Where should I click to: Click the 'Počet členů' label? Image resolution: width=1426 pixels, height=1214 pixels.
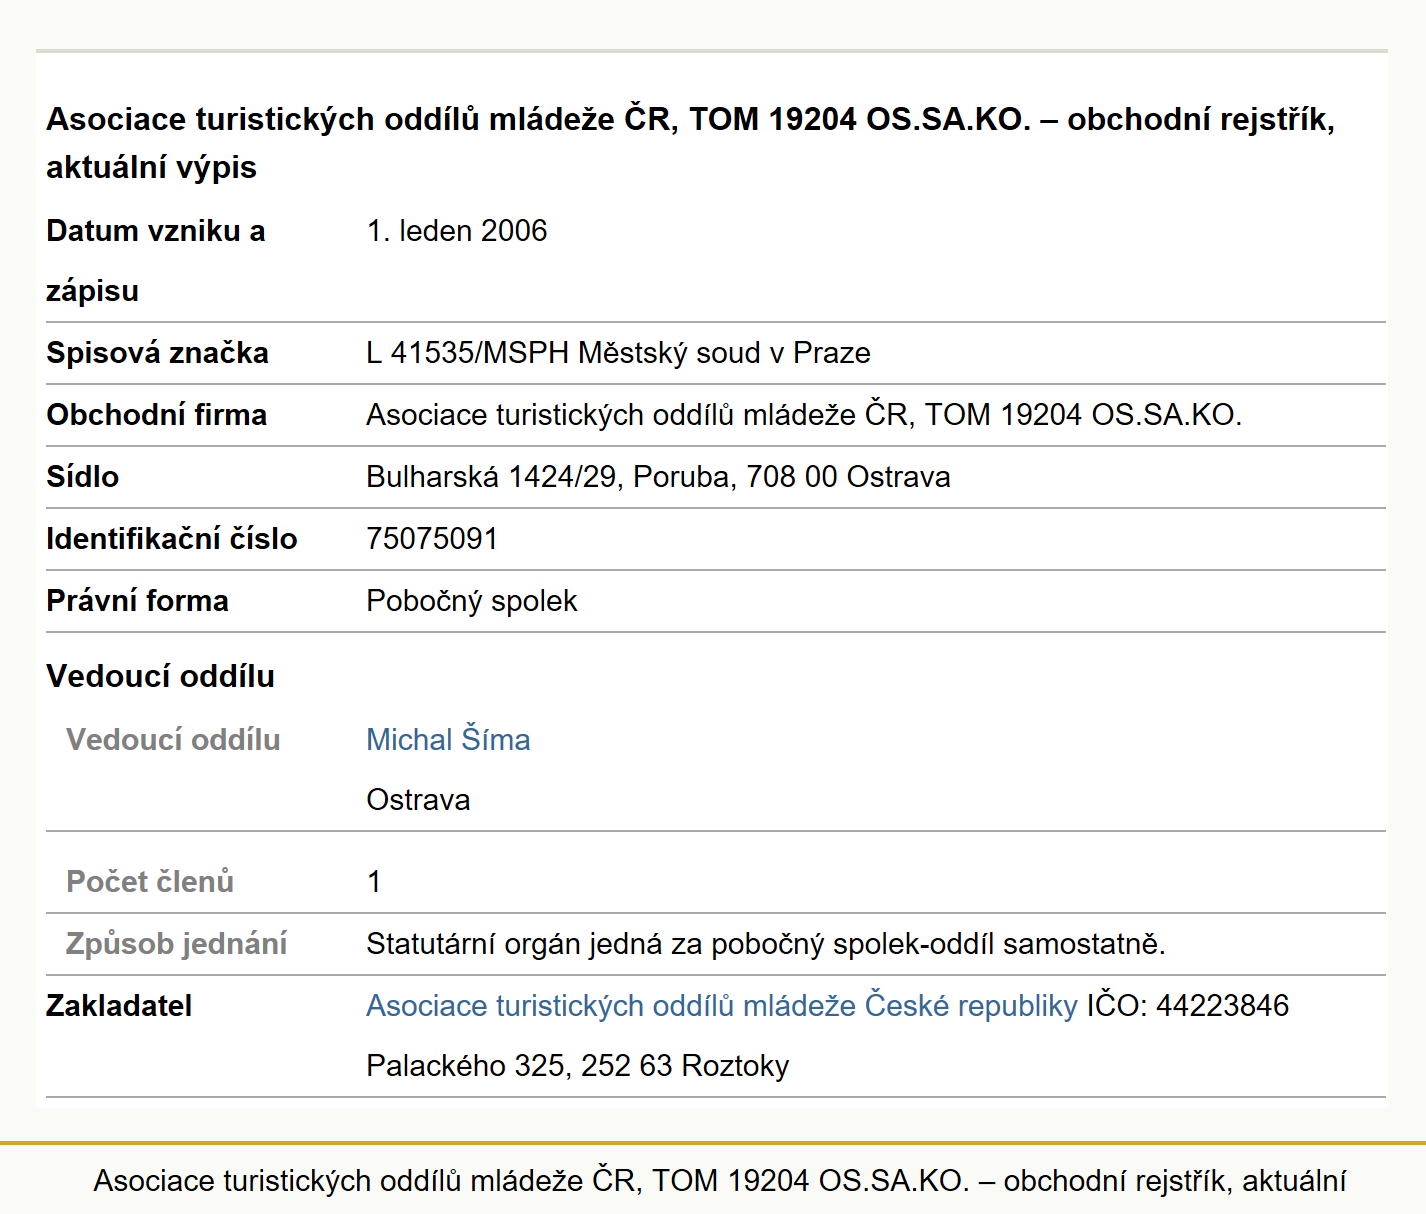(150, 881)
